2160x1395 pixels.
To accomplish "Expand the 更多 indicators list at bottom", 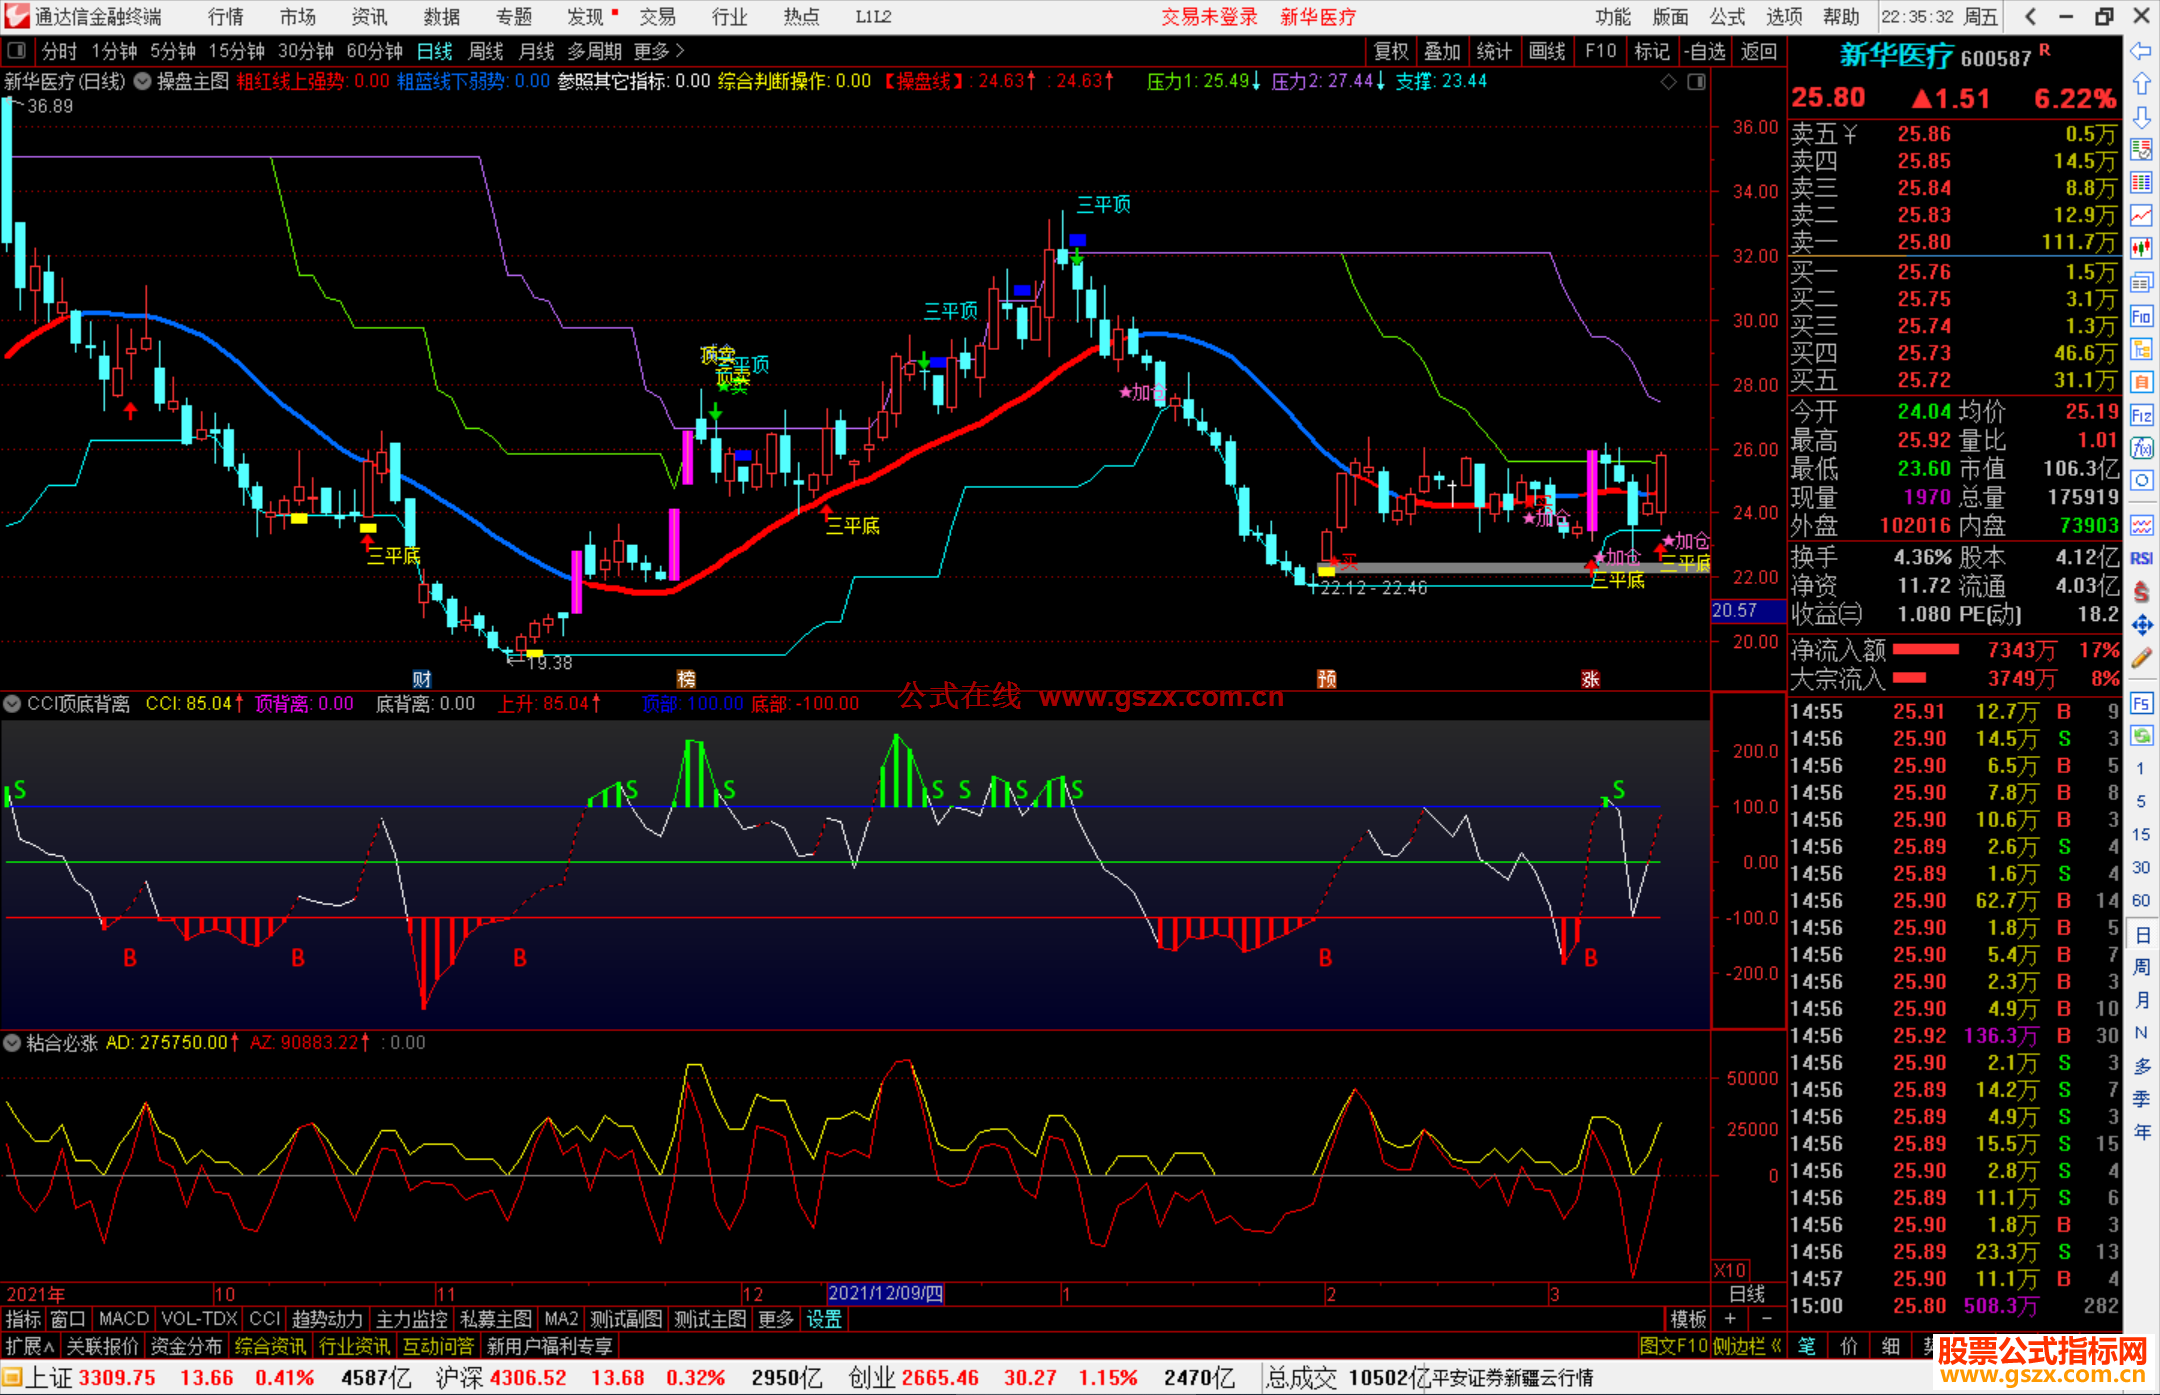I will tap(775, 1319).
